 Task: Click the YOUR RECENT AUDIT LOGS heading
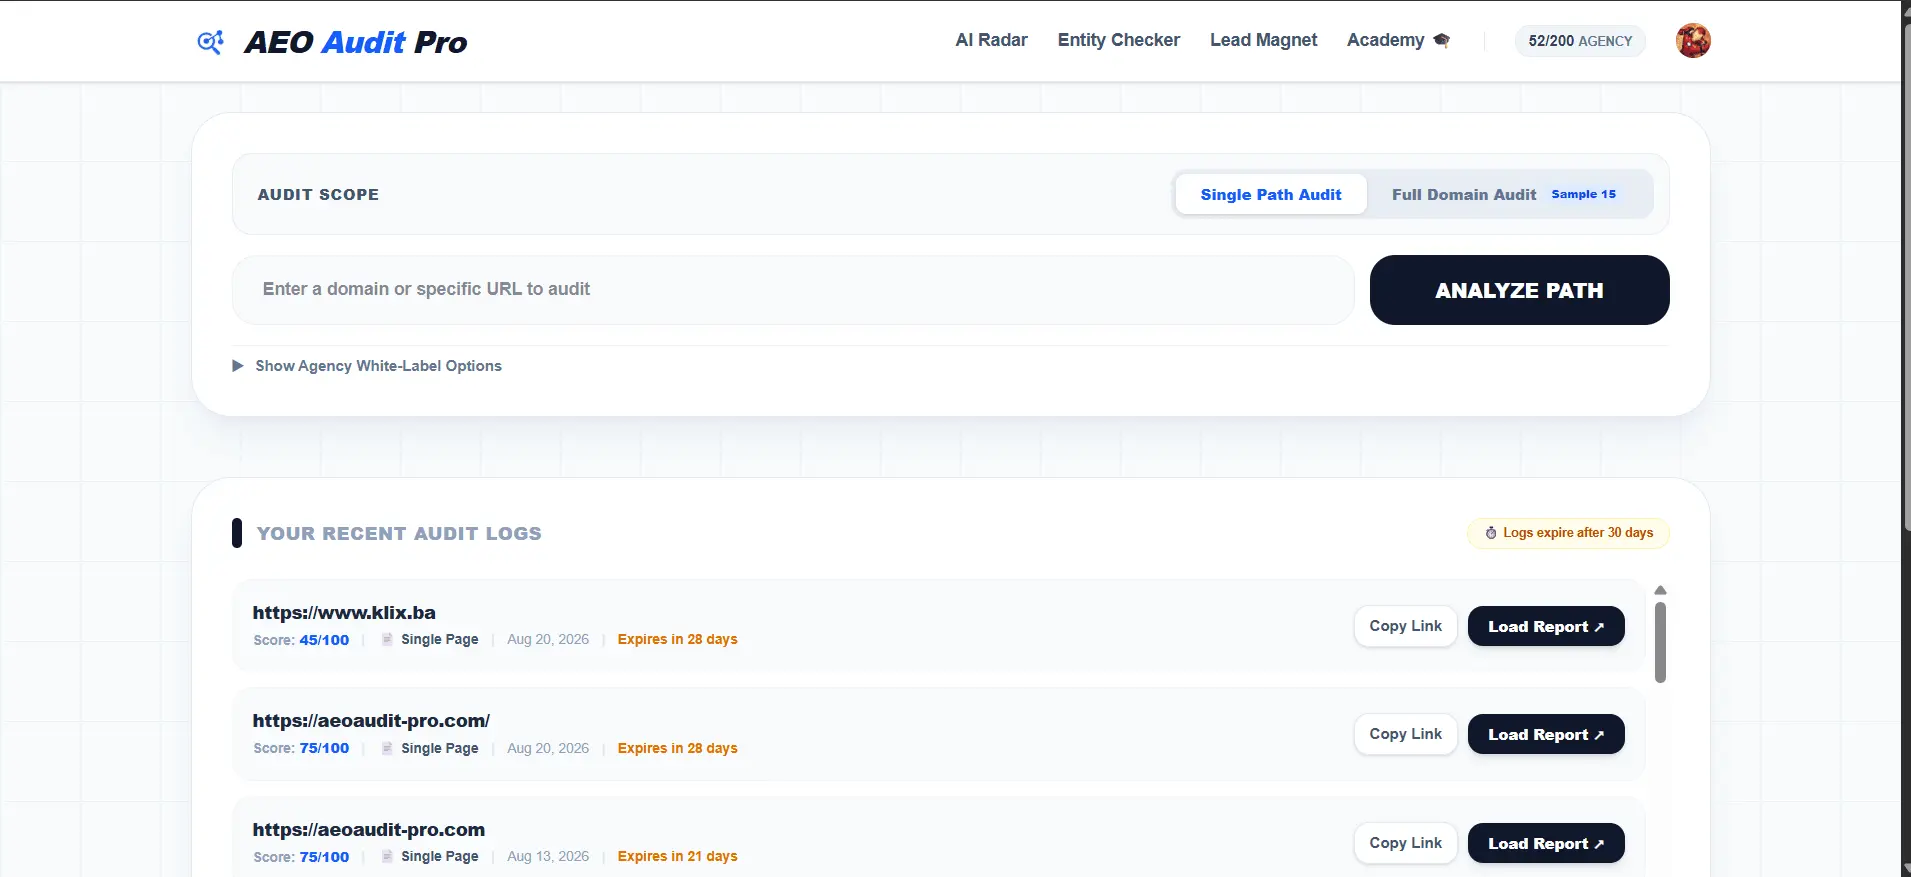[x=399, y=534]
